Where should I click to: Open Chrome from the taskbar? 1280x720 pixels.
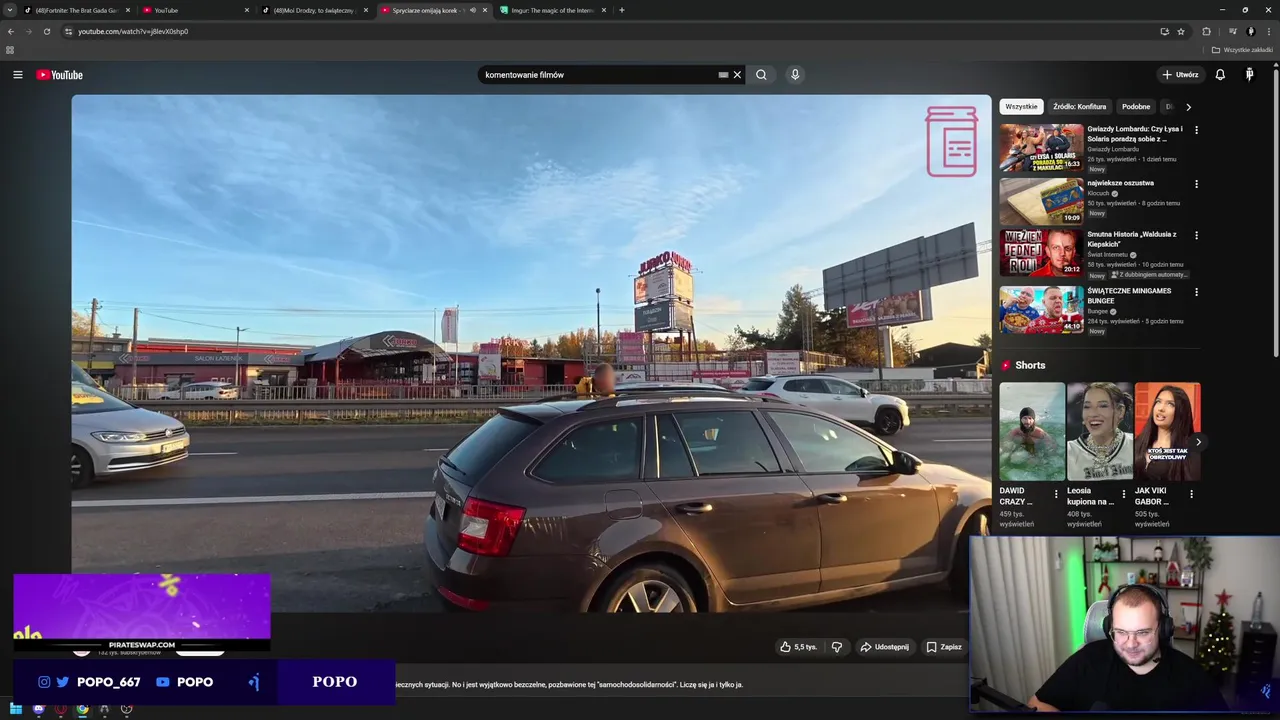(82, 709)
